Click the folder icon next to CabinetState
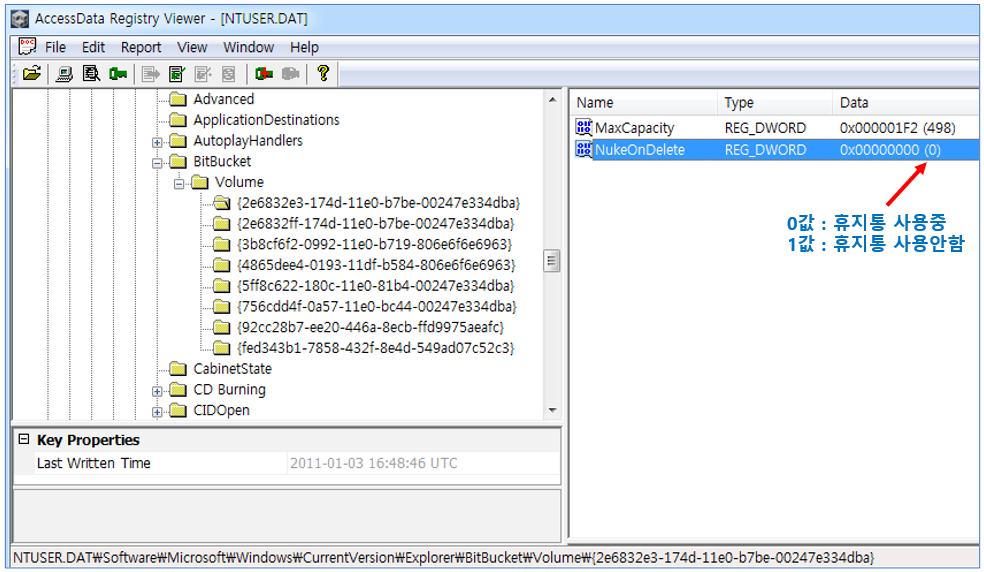Viewport: 984px width, 572px height. (x=178, y=369)
